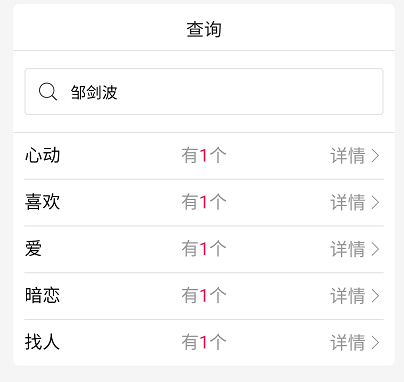Open 详情 for the 暗恋 row
This screenshot has width=404, height=382.
click(348, 296)
